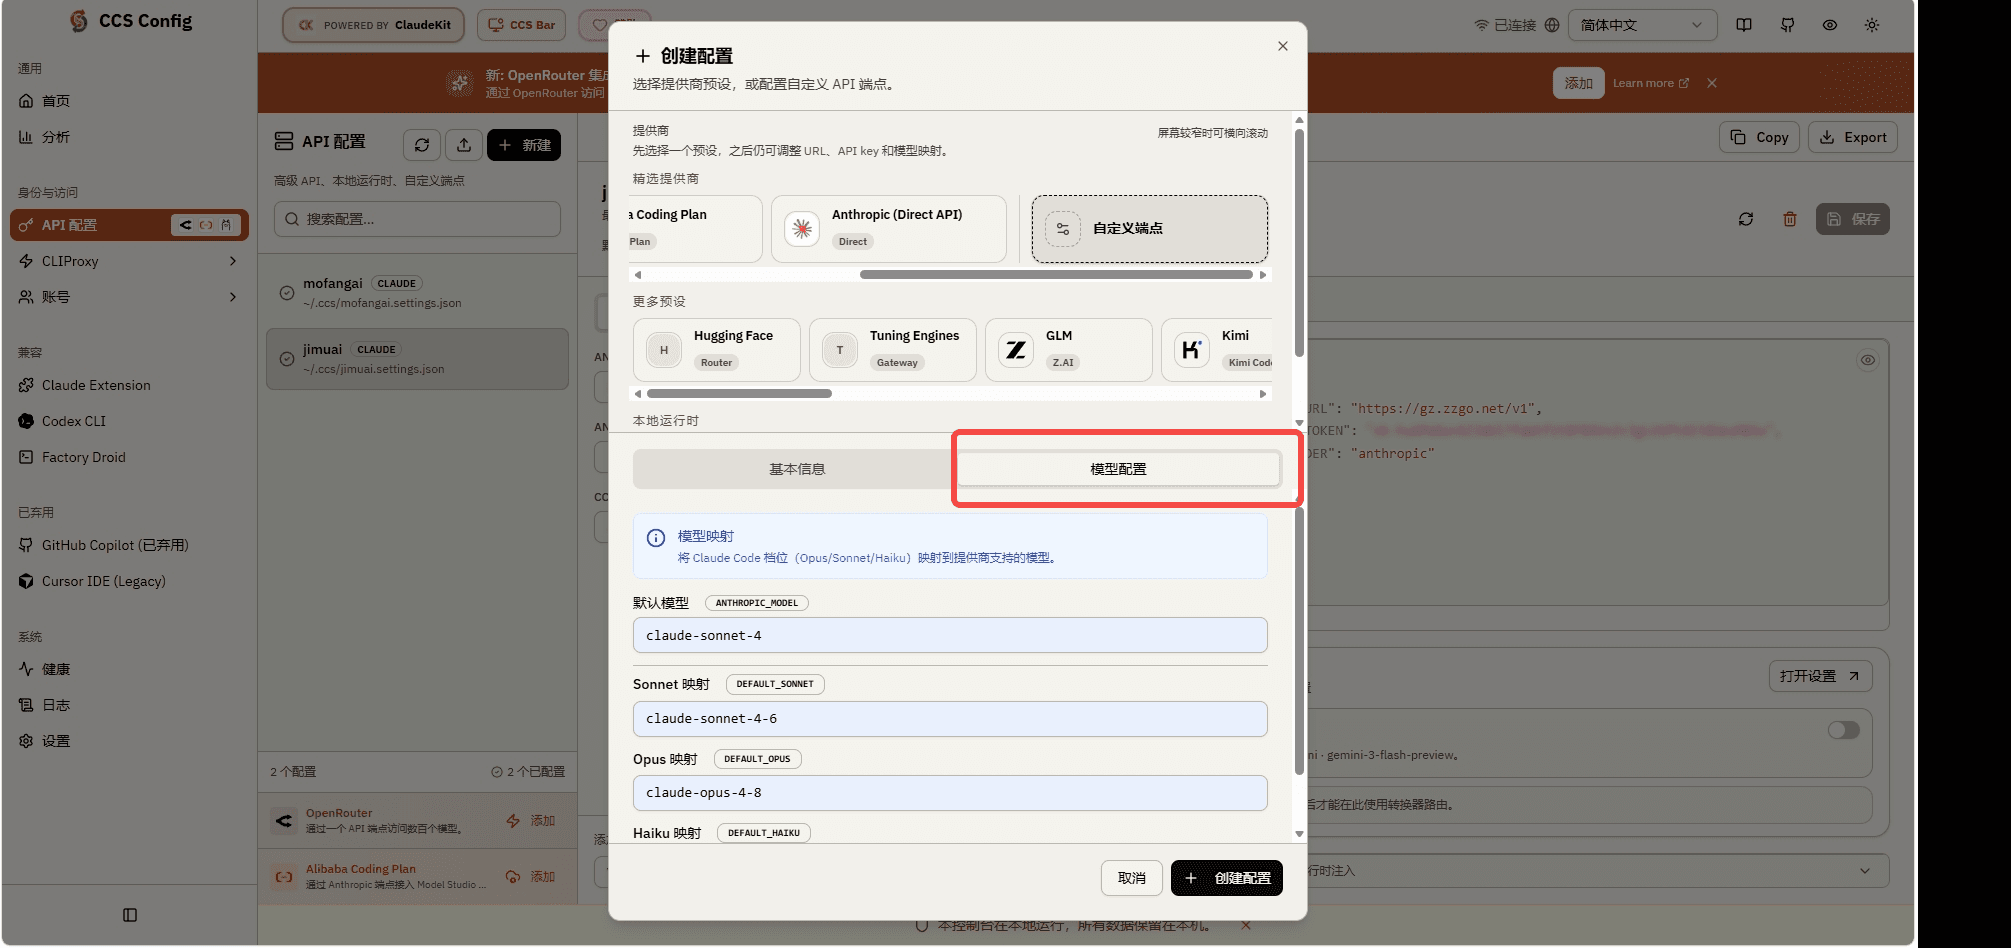Click the Export button
This screenshot has width=2011, height=948.
coord(1853,137)
